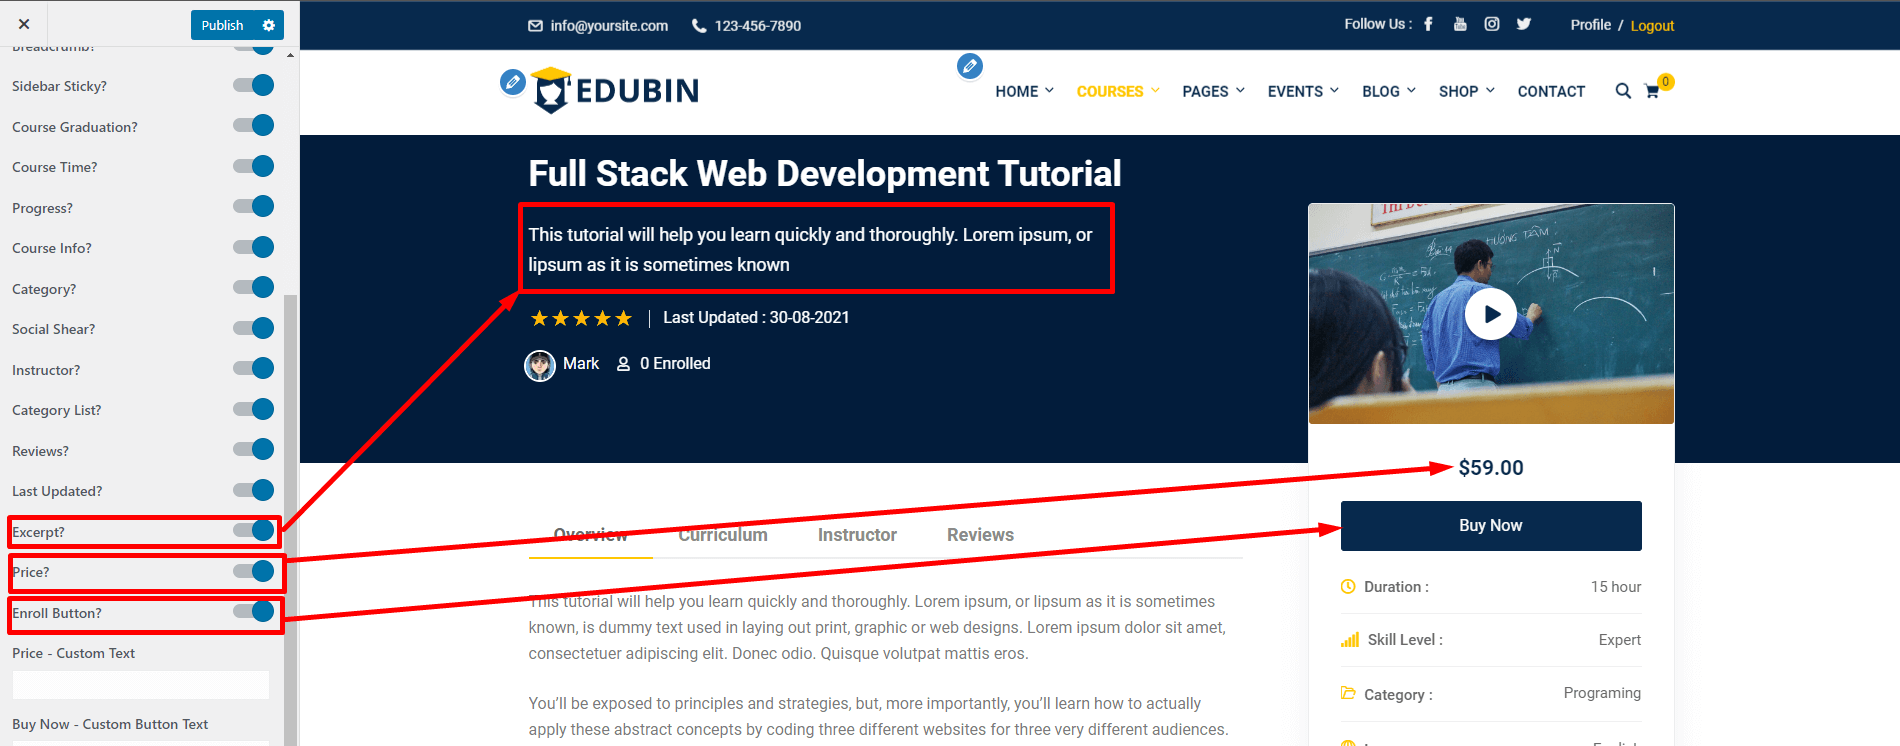Click the Publish settings gear icon

[268, 25]
